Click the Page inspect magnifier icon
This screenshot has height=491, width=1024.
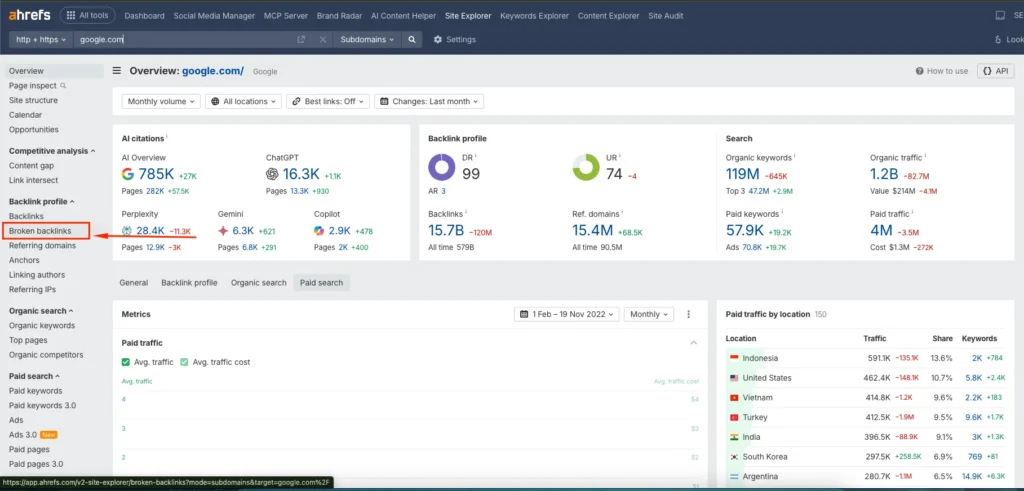click(x=63, y=86)
